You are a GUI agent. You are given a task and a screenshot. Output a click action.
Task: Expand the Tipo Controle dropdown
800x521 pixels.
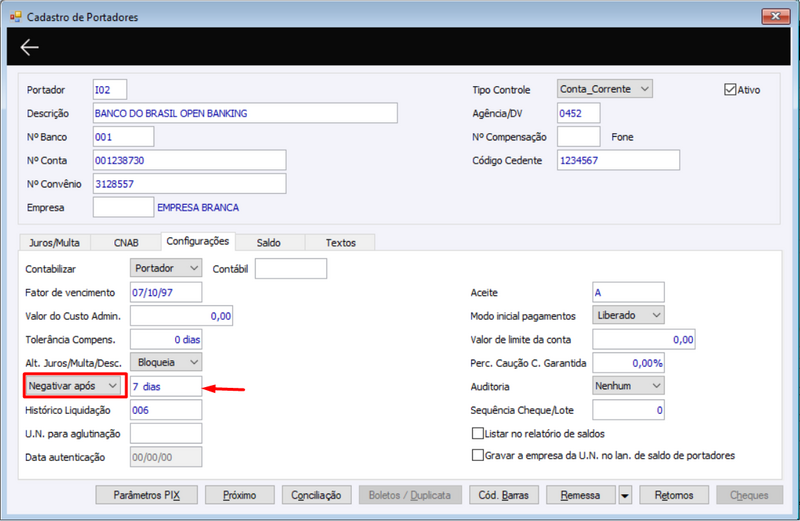[x=605, y=89]
